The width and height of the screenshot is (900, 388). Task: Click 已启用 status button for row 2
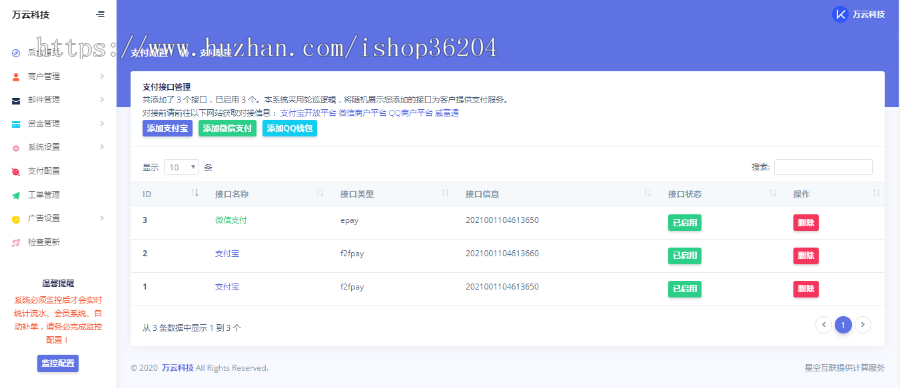pos(685,256)
